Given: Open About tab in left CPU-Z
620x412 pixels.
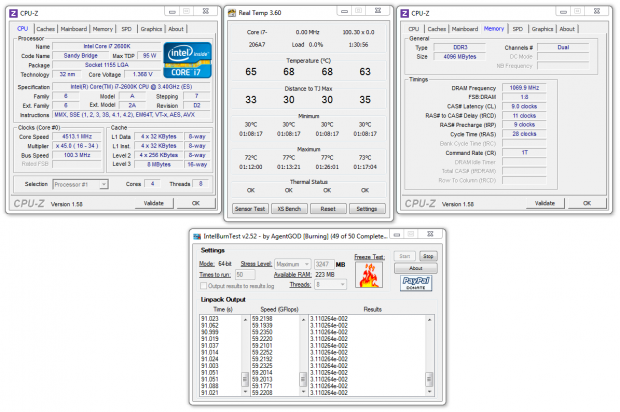Looking at the screenshot, I should point(176,29).
